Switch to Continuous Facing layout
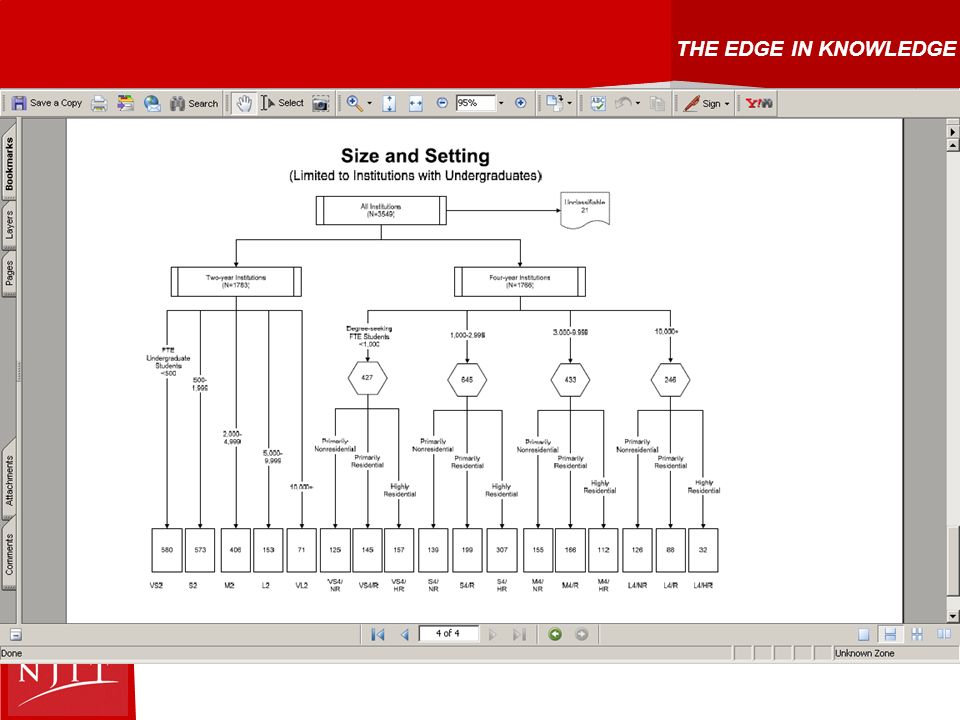This screenshot has height=720, width=960. (x=917, y=634)
